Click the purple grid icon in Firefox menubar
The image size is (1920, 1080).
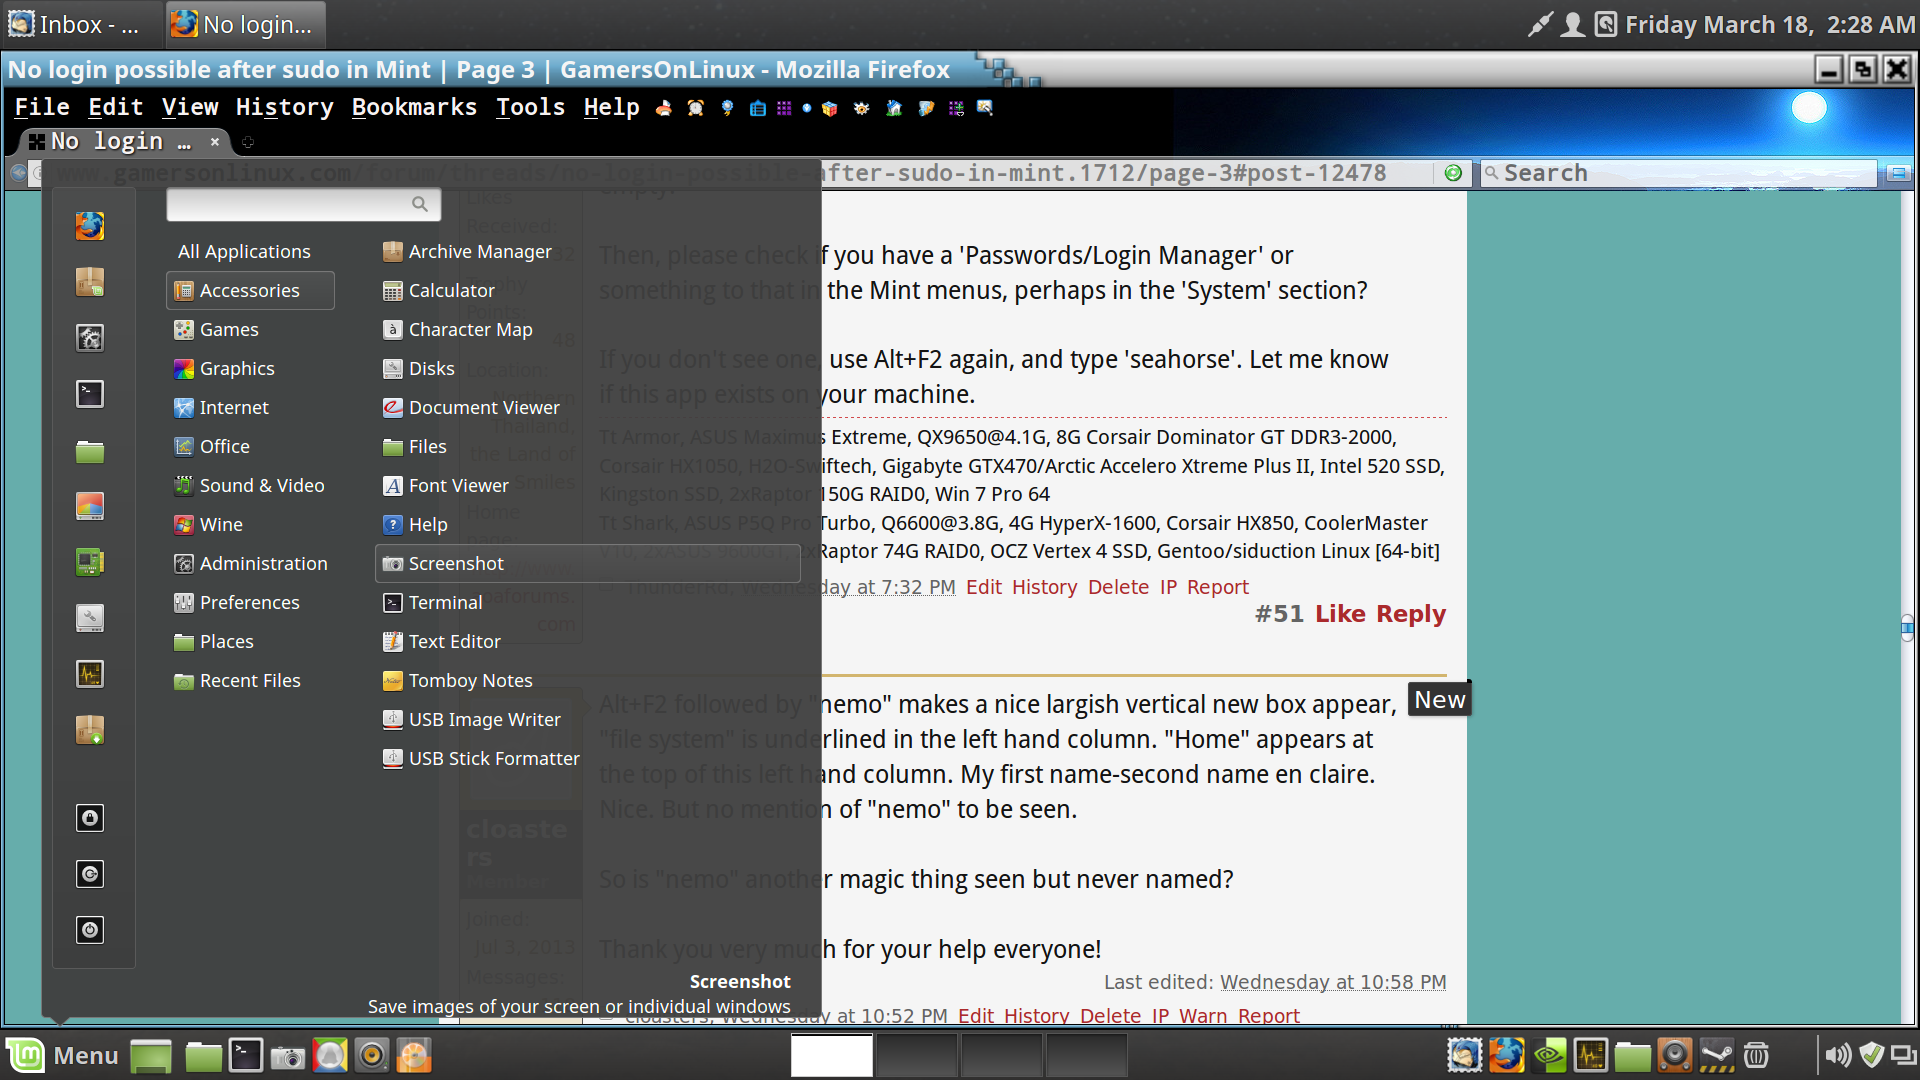784,108
